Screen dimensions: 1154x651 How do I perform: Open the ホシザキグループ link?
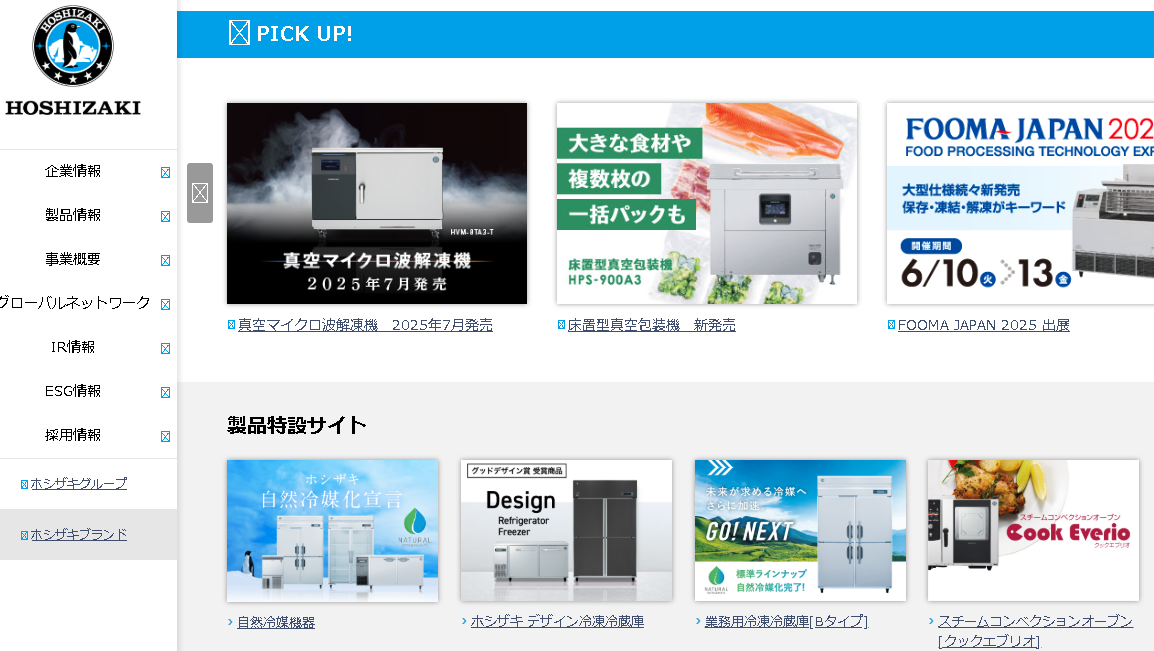point(79,483)
